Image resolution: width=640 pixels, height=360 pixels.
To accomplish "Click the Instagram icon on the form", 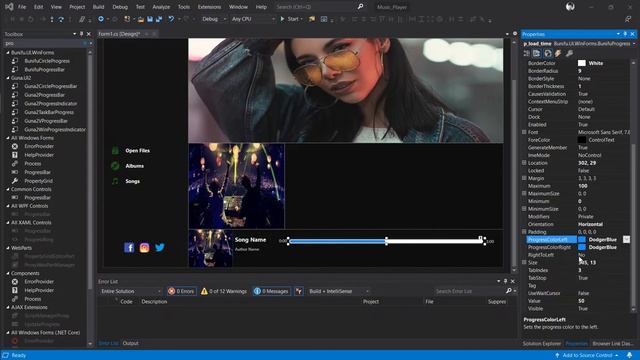I will pyautogui.click(x=144, y=248).
